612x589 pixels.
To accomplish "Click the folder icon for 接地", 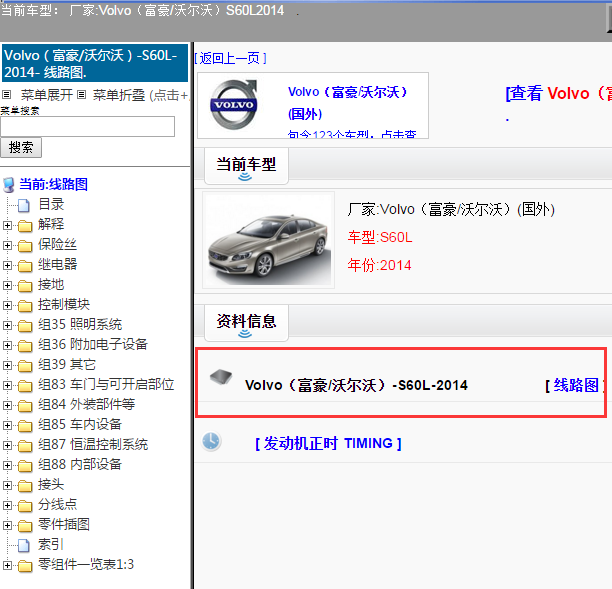I will tap(25, 286).
